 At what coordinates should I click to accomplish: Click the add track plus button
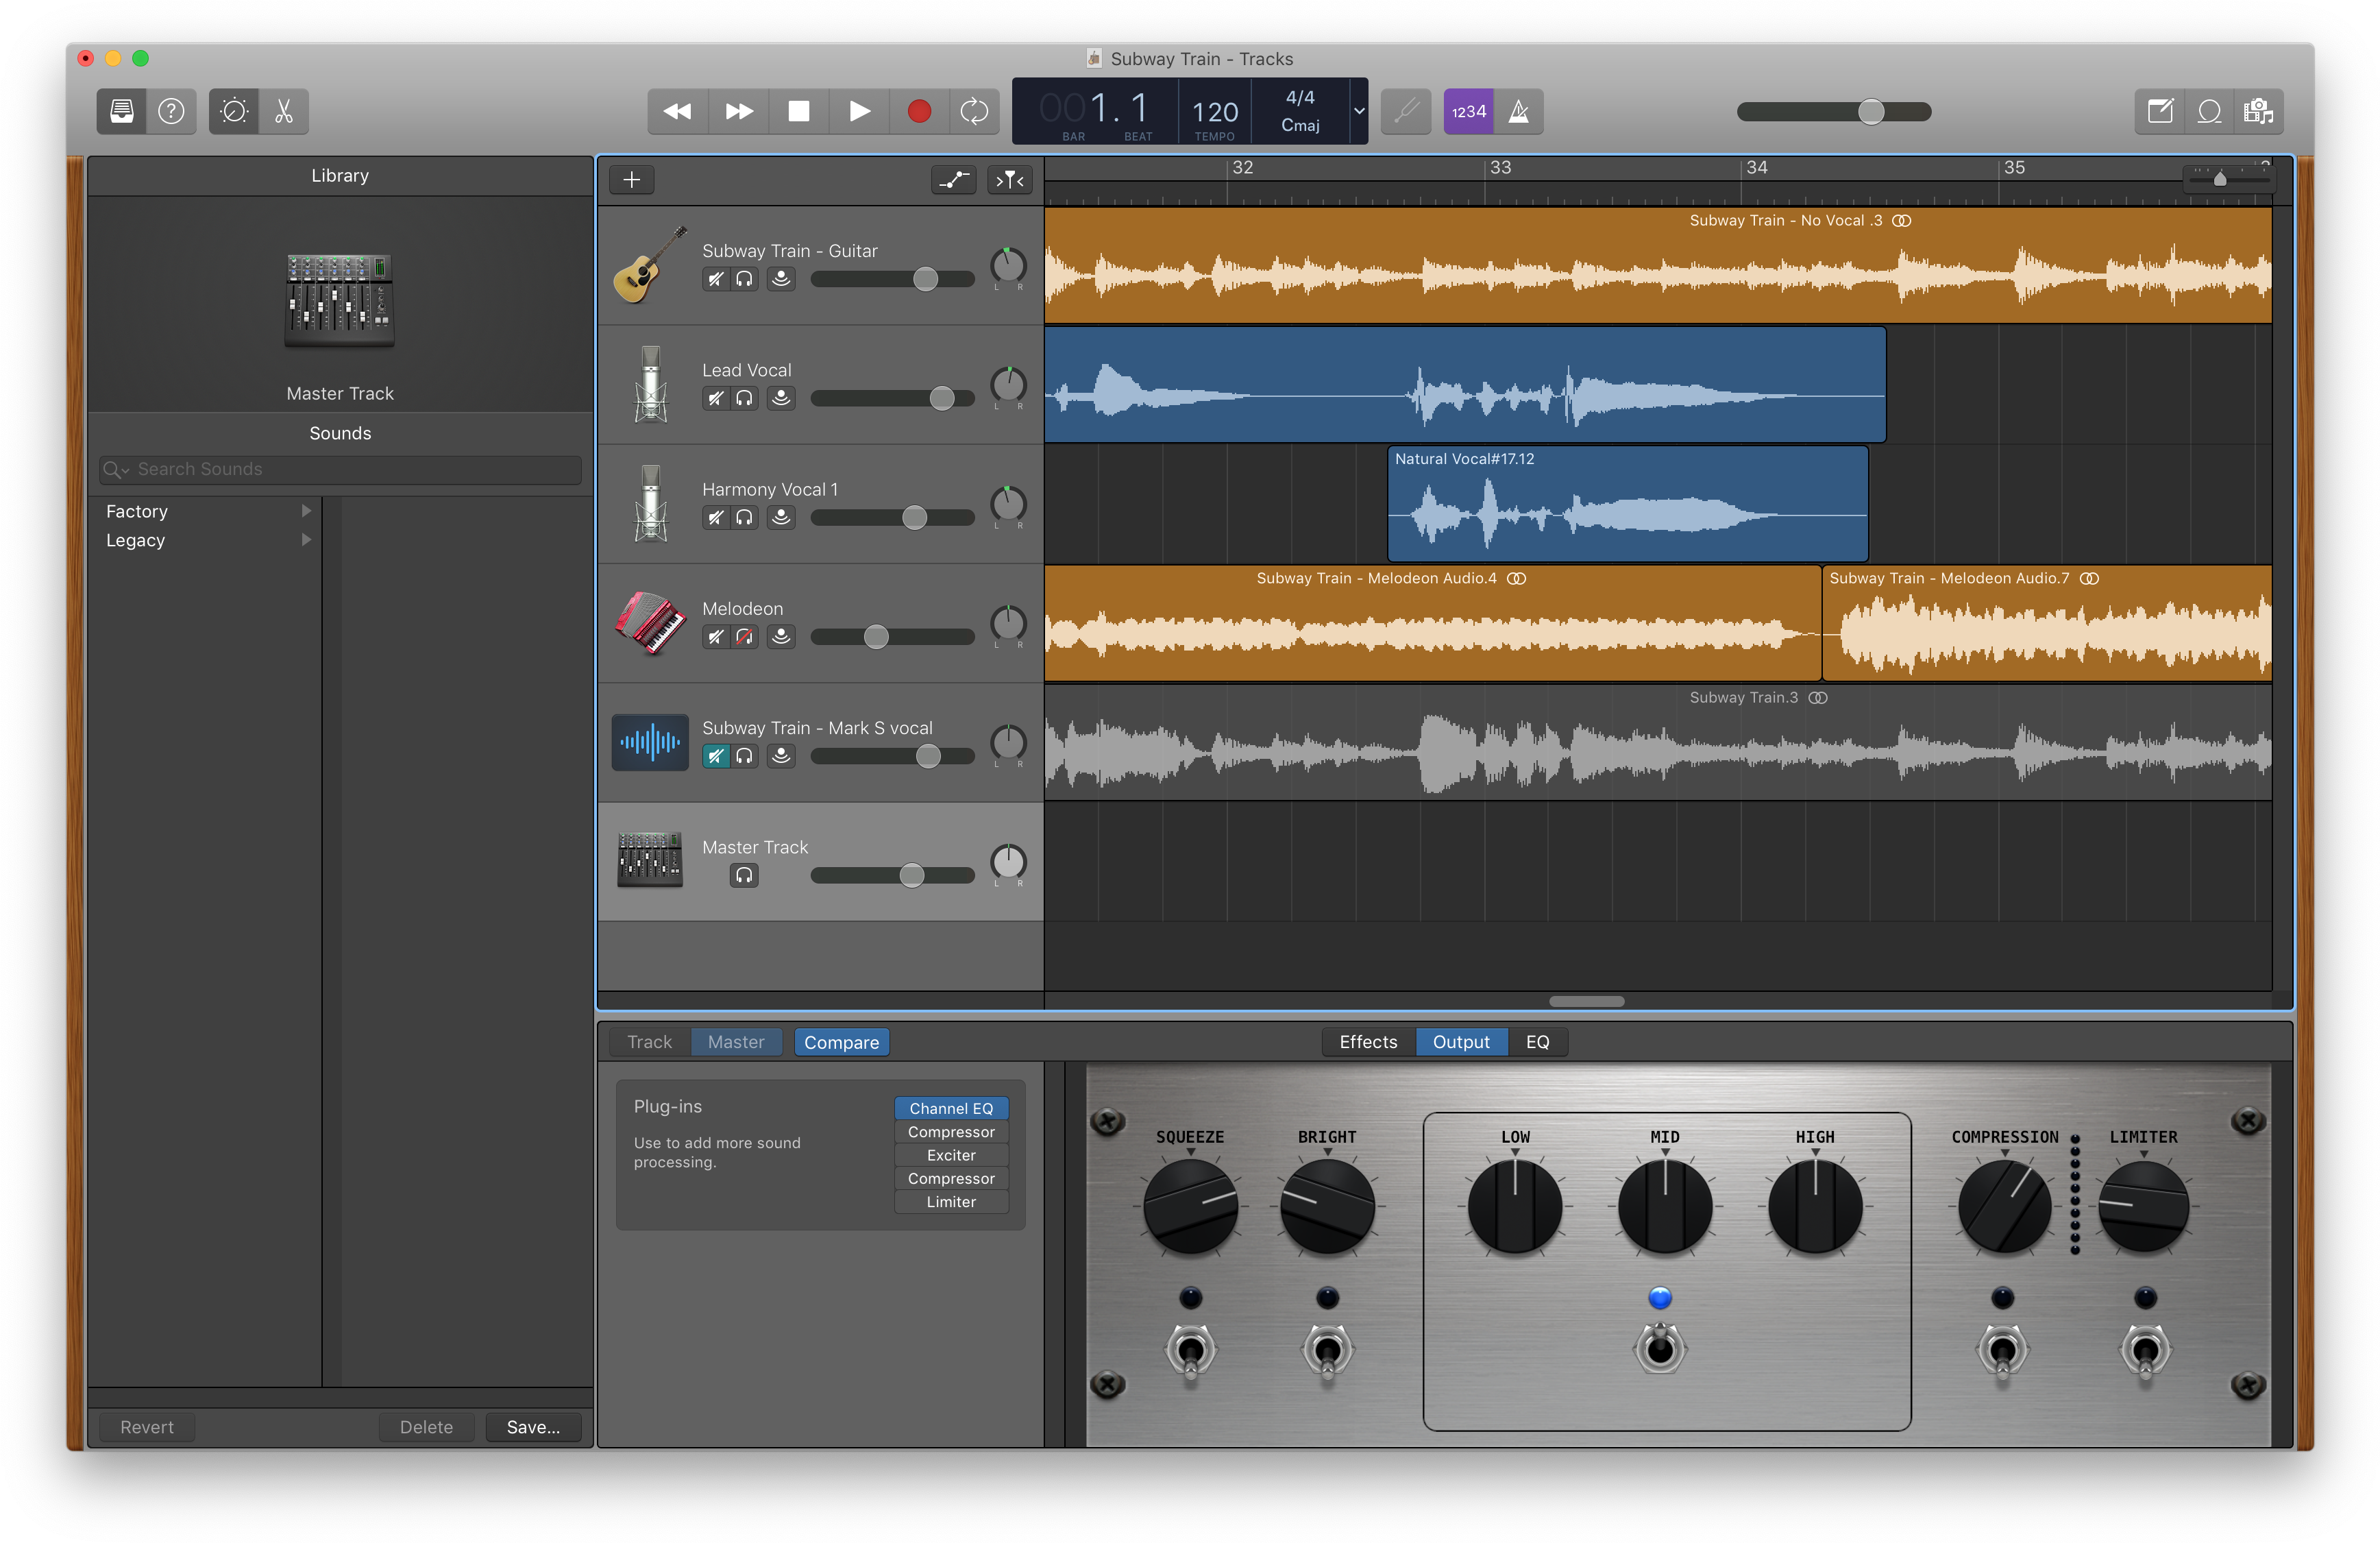click(631, 180)
